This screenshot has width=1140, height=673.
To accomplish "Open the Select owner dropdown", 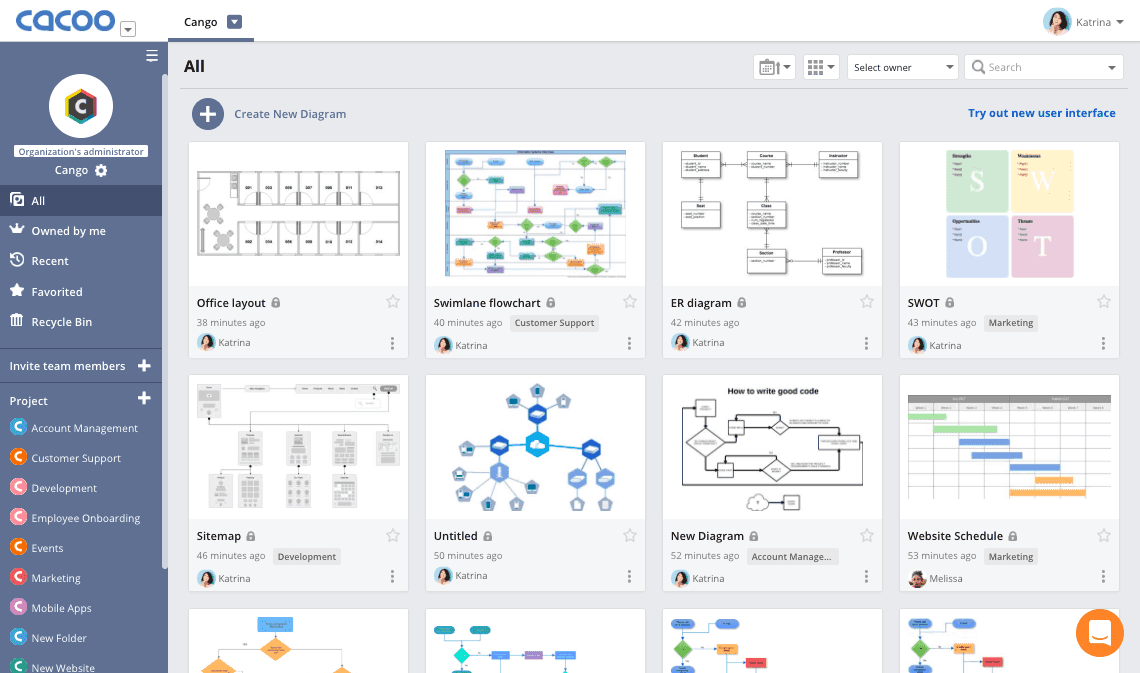I will pyautogui.click(x=902, y=66).
